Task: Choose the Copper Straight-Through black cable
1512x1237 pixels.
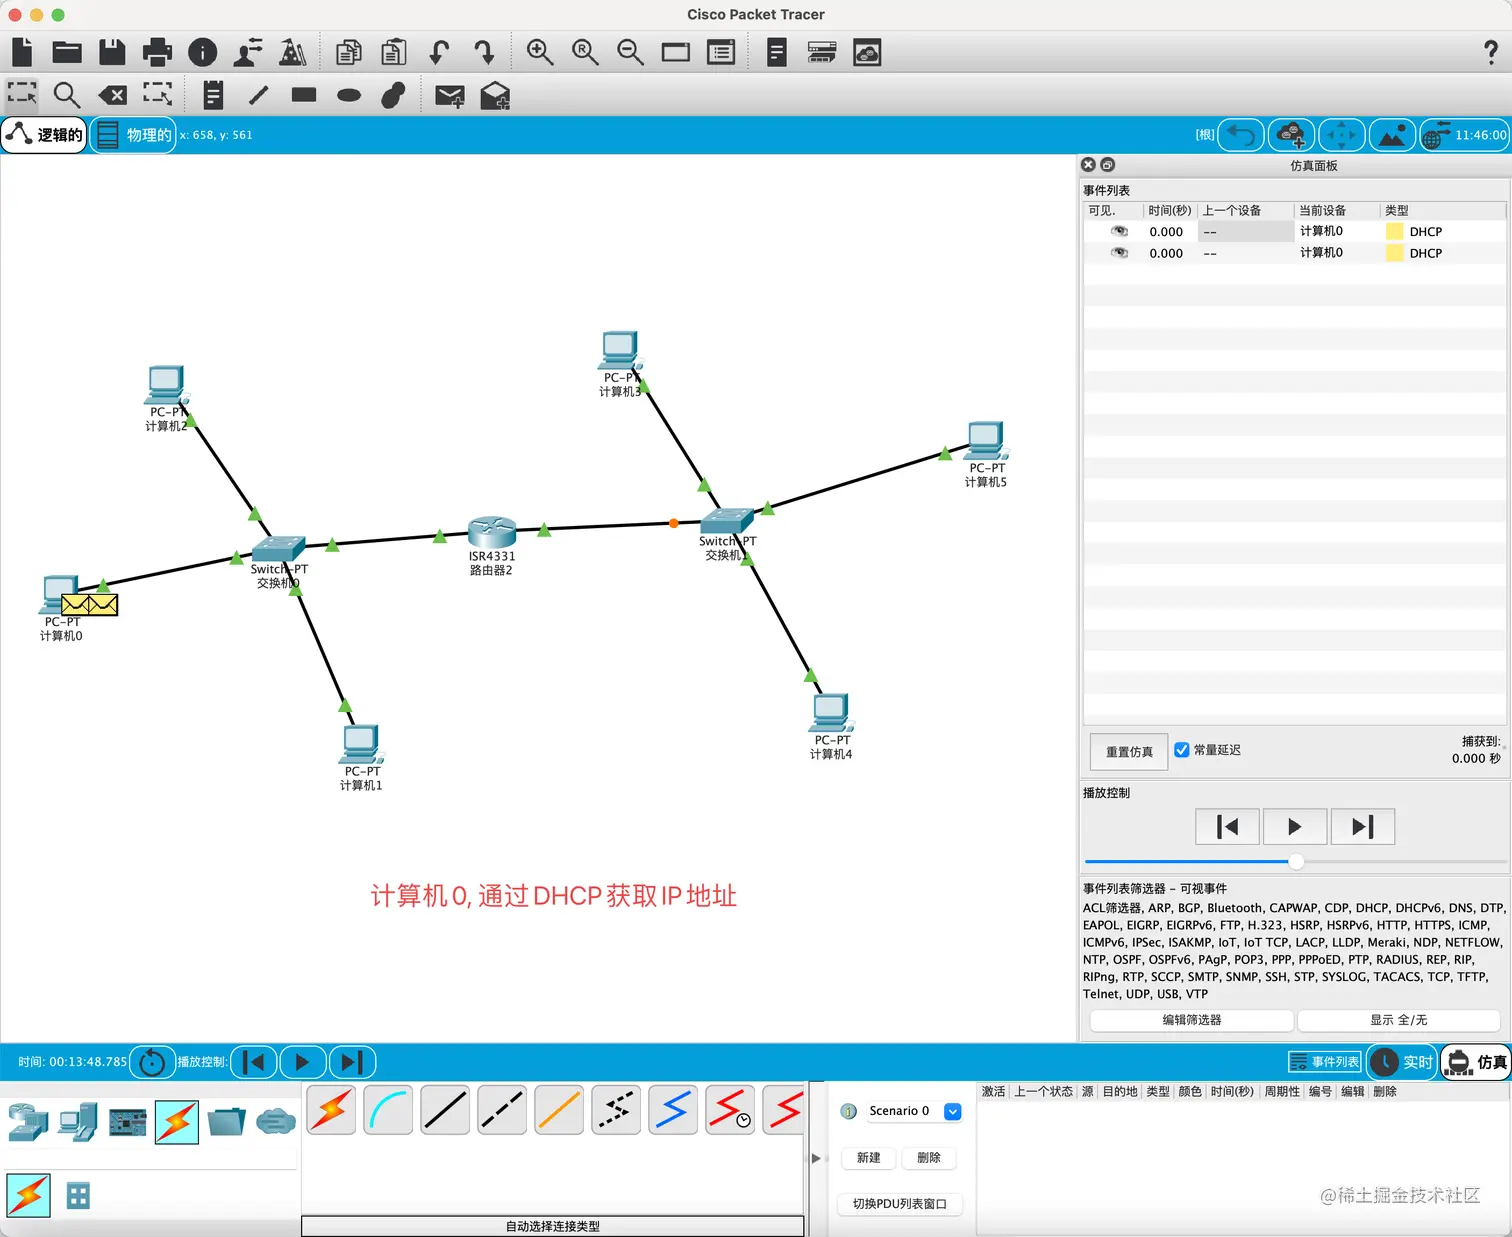Action: click(445, 1111)
